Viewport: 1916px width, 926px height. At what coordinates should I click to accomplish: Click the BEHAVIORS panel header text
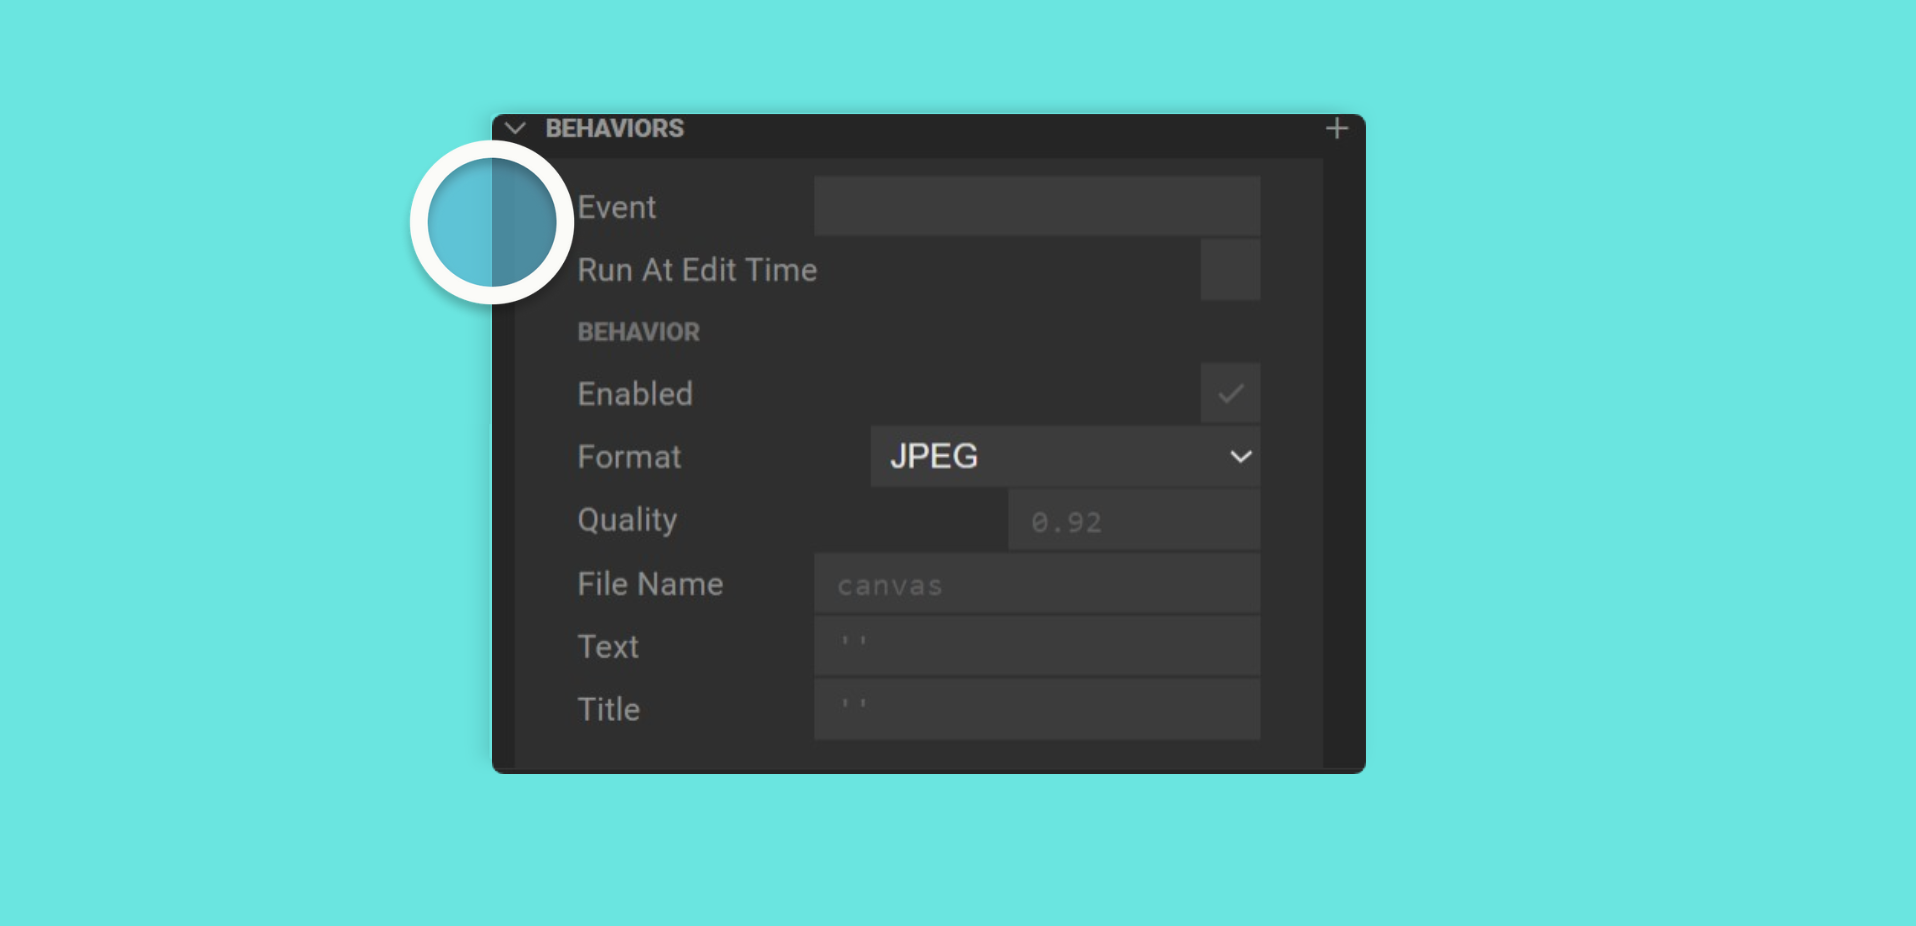pos(615,129)
